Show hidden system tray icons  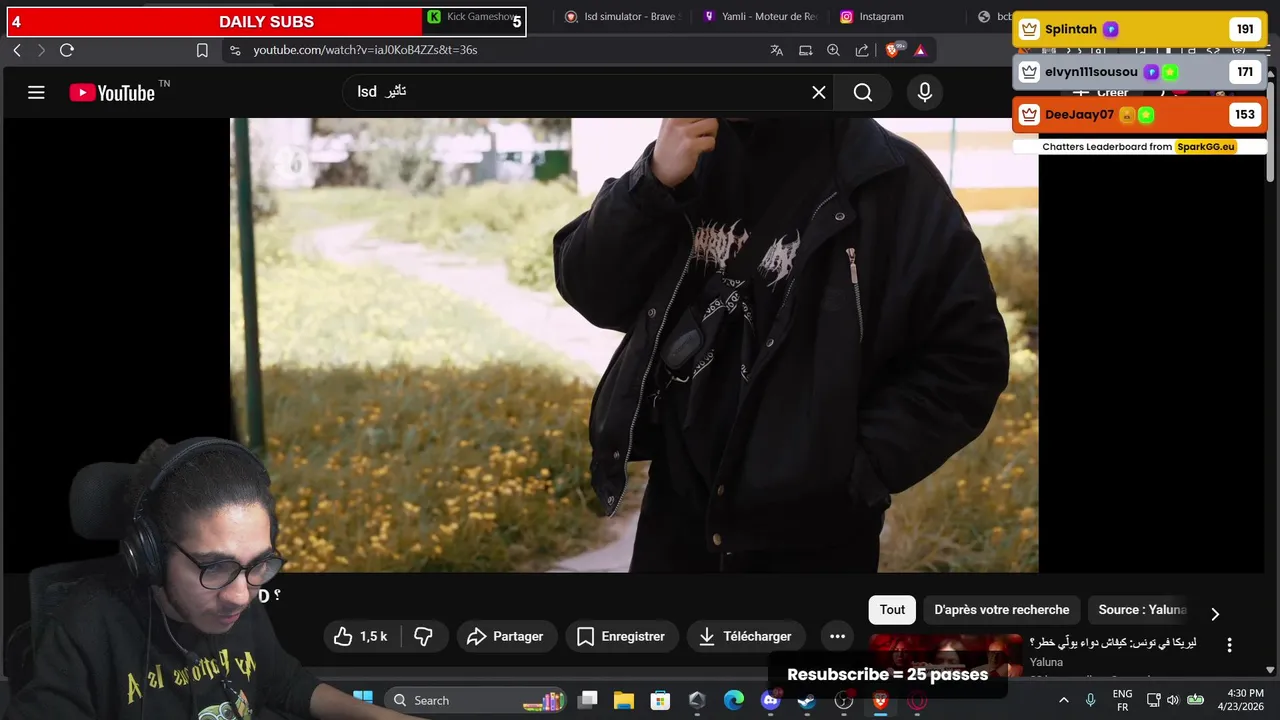(x=1063, y=700)
